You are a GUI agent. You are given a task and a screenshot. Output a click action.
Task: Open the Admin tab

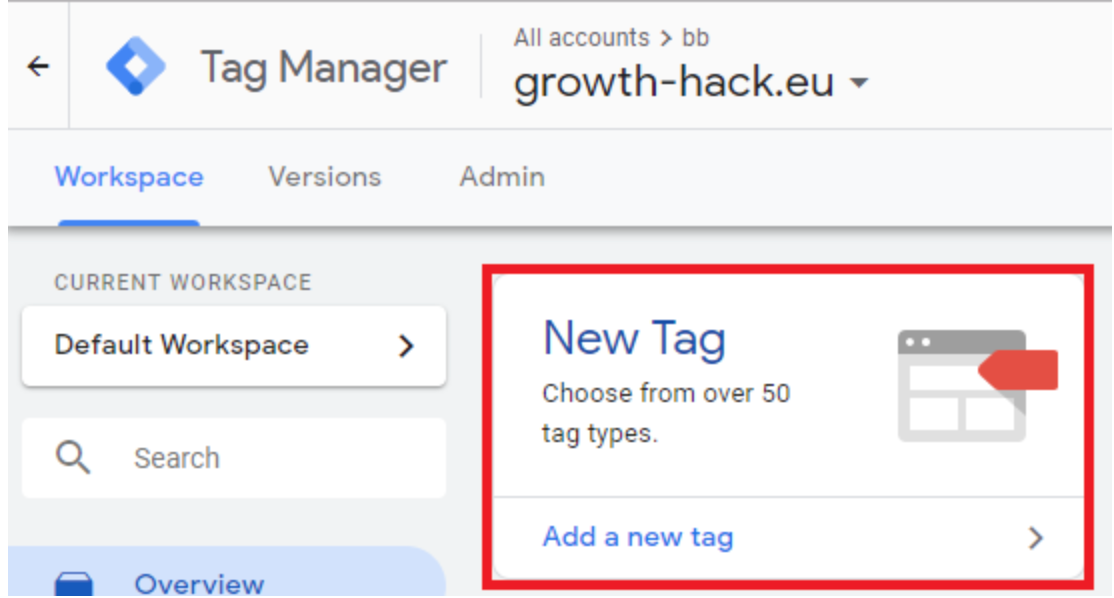click(x=502, y=177)
